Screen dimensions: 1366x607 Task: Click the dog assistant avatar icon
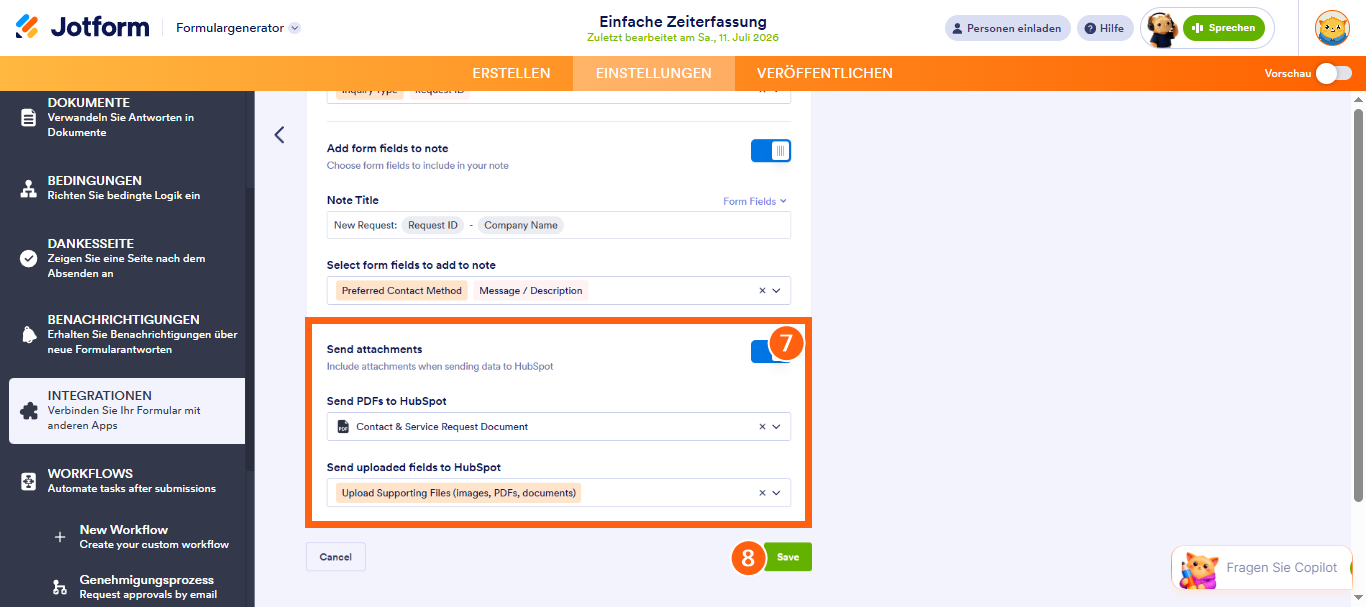[1160, 28]
